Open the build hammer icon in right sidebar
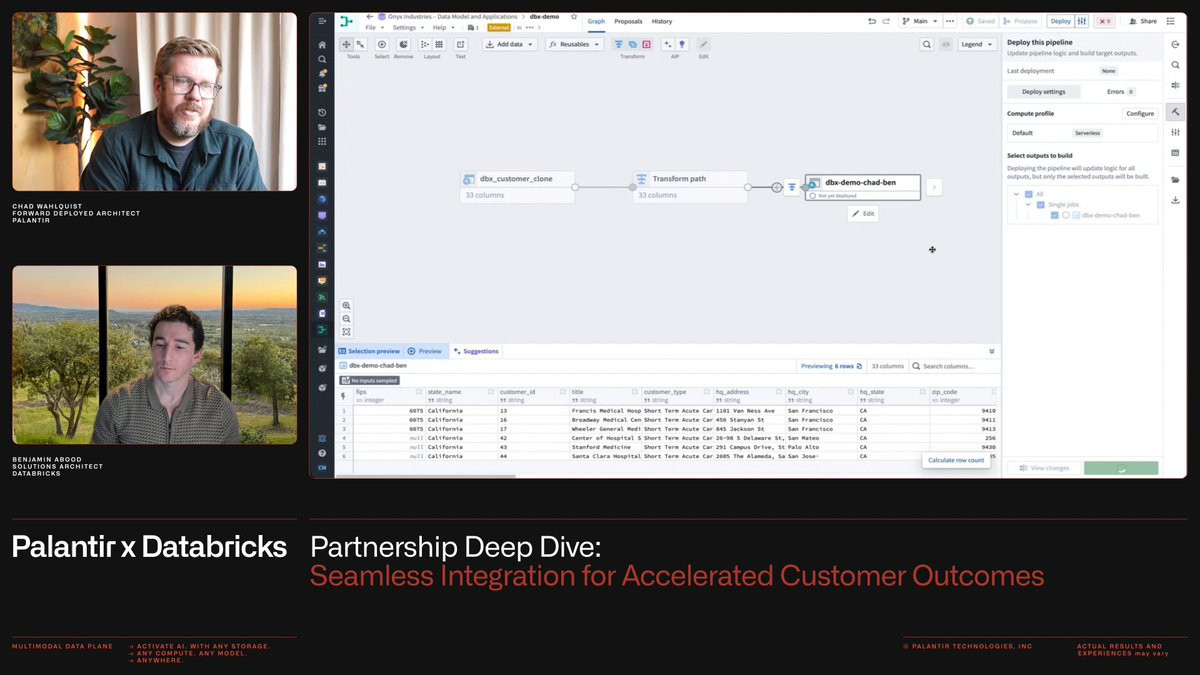The image size is (1200, 675). [x=1175, y=112]
